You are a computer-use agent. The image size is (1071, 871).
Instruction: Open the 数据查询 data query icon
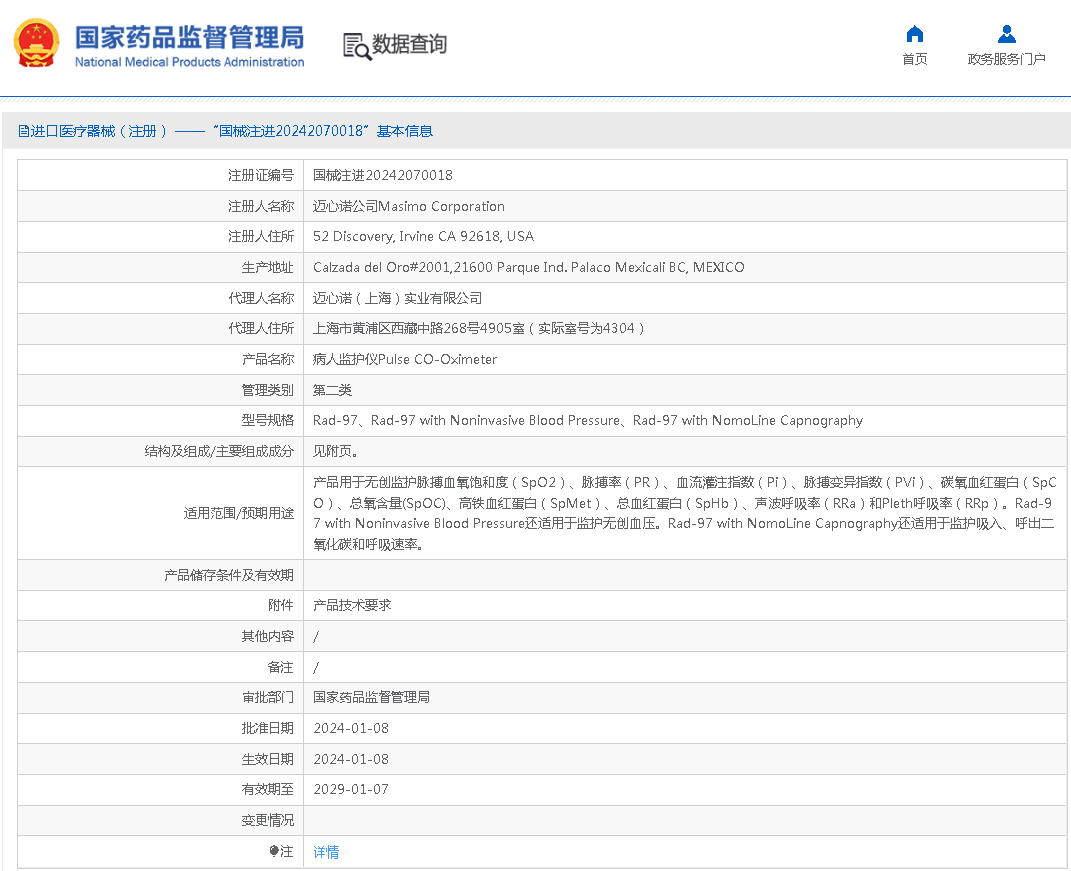(356, 46)
